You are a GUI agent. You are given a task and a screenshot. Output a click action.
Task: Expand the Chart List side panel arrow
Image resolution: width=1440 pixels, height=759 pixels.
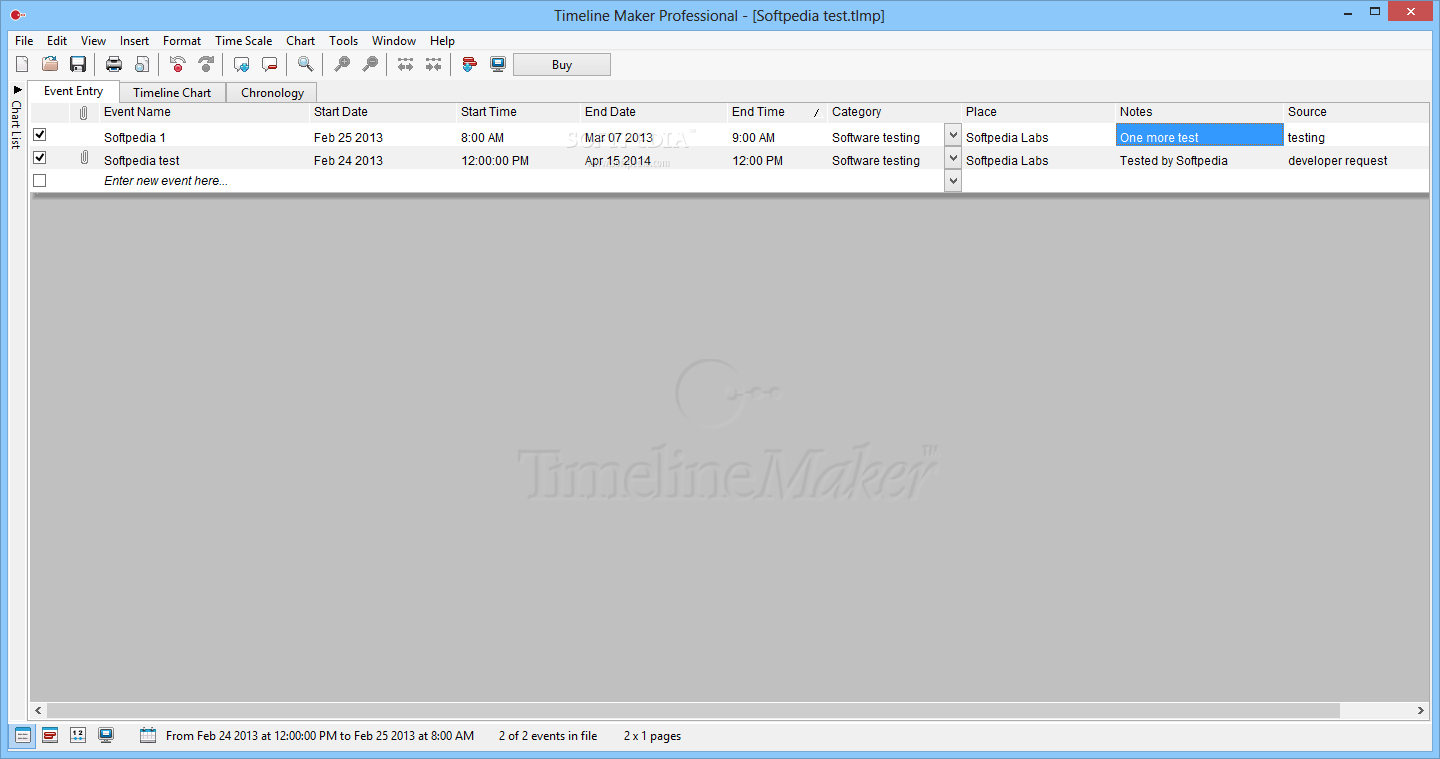coord(17,90)
